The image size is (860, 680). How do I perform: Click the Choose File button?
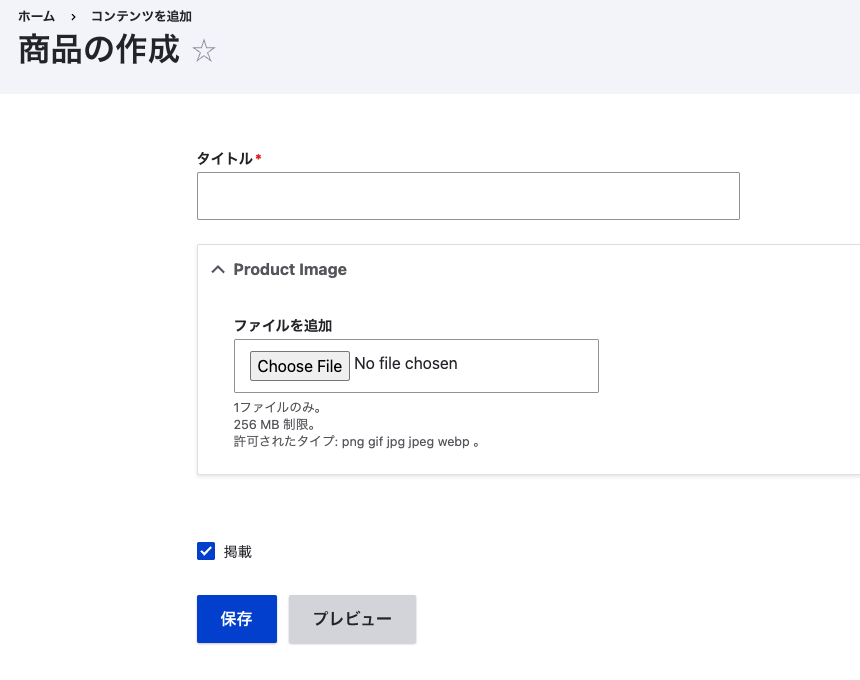pyautogui.click(x=299, y=366)
